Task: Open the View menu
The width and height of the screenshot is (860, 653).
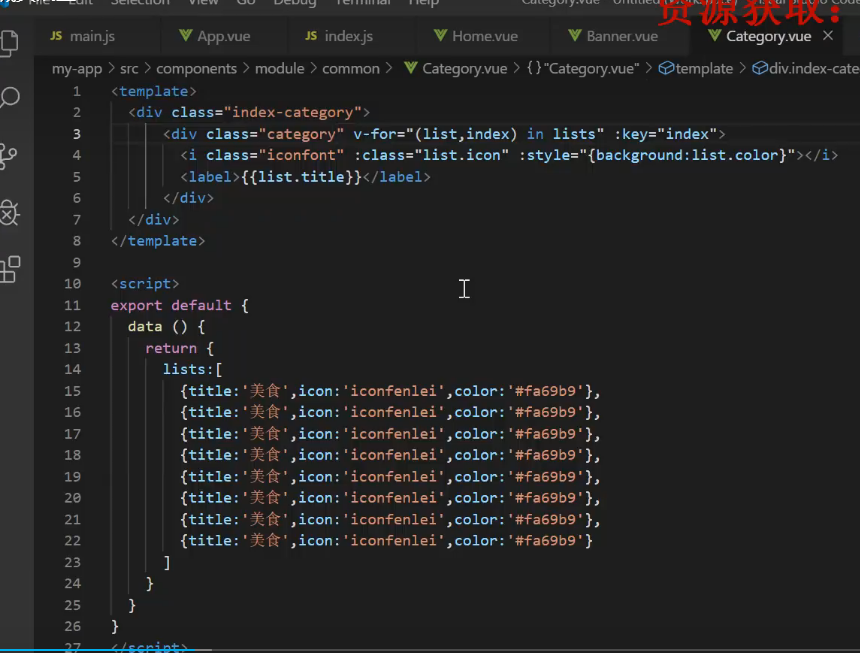Action: point(203,2)
